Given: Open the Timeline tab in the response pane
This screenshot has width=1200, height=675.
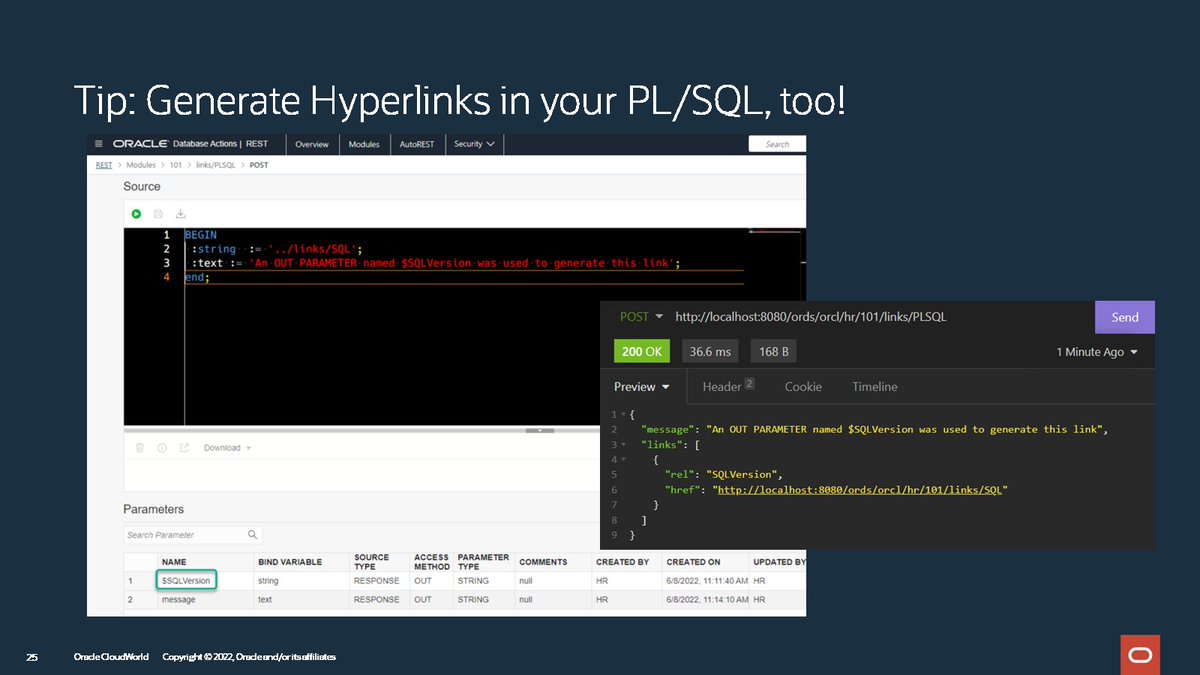Looking at the screenshot, I should pyautogui.click(x=875, y=387).
